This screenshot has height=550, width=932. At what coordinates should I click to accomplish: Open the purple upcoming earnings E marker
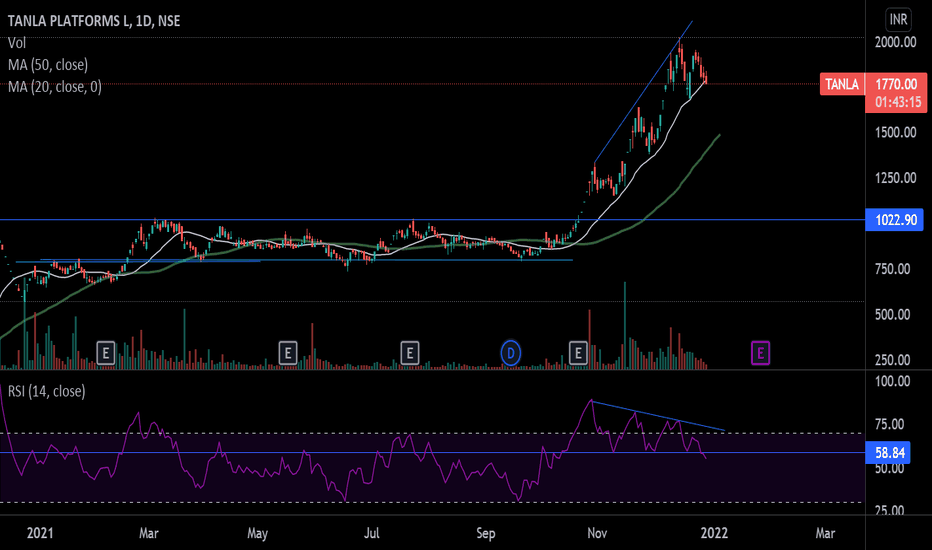pyautogui.click(x=760, y=353)
